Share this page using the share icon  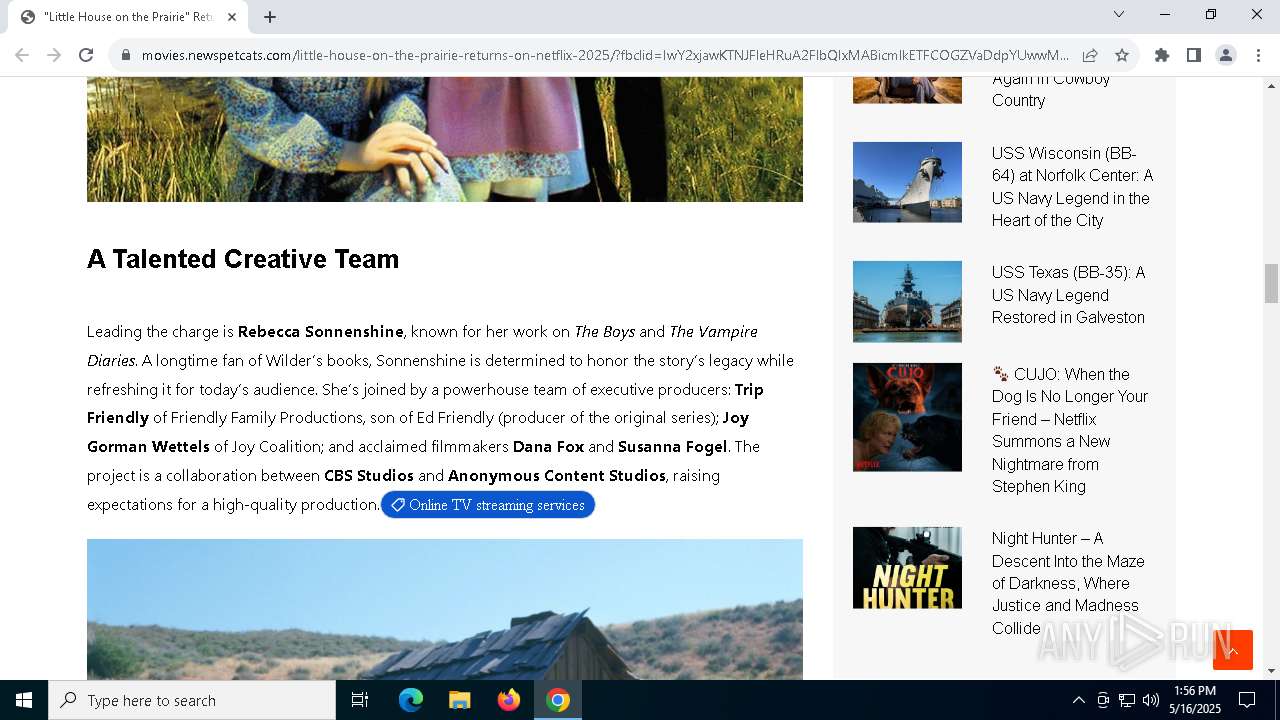[x=1090, y=55]
